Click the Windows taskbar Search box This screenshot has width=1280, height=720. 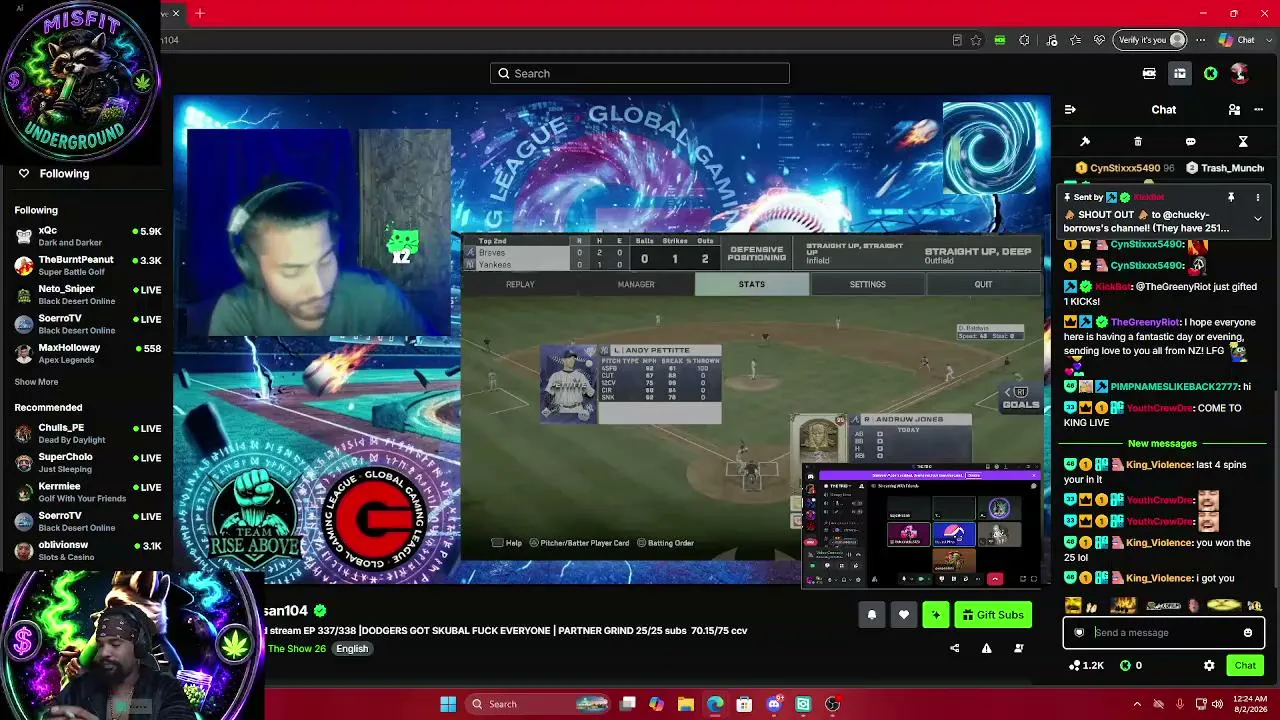(x=540, y=704)
